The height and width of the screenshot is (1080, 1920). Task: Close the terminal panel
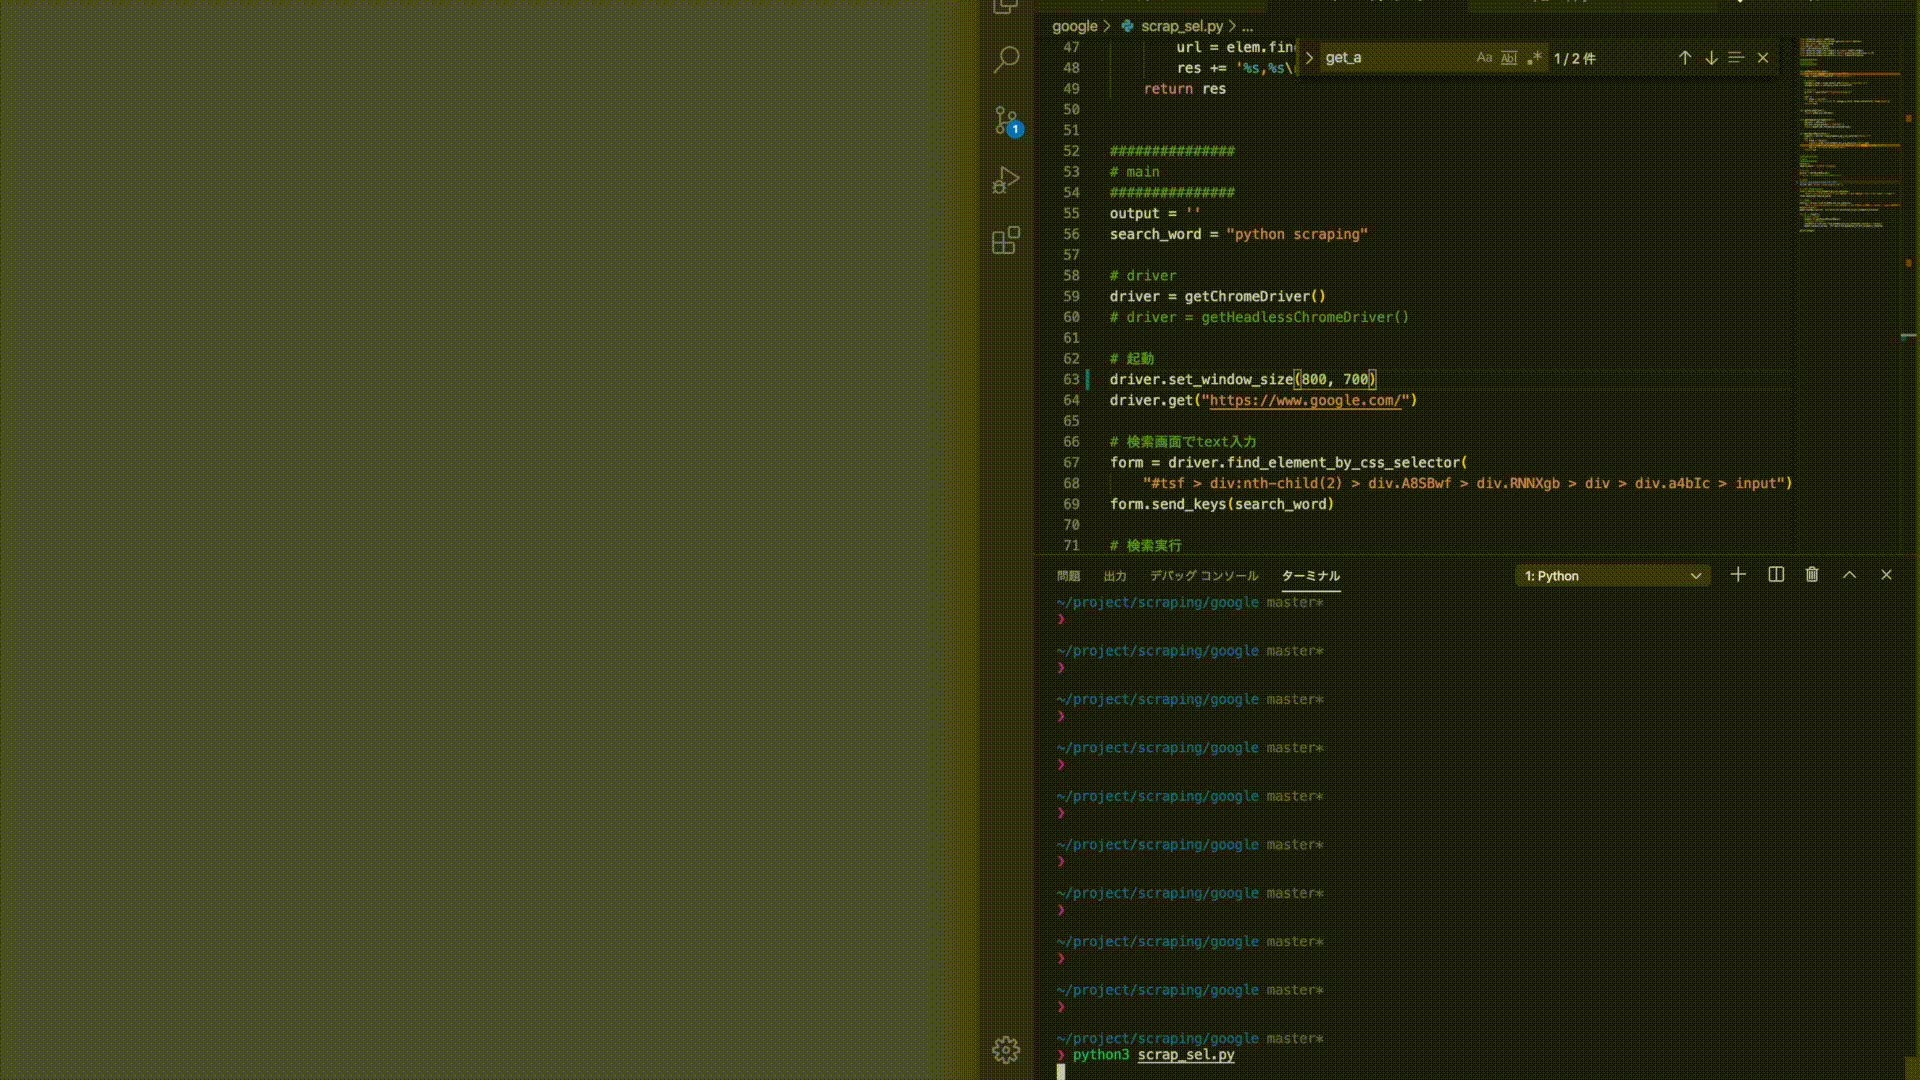[1886, 575]
